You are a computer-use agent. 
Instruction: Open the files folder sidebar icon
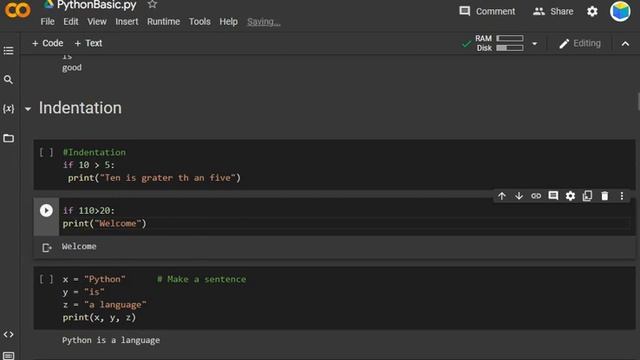tap(8, 138)
